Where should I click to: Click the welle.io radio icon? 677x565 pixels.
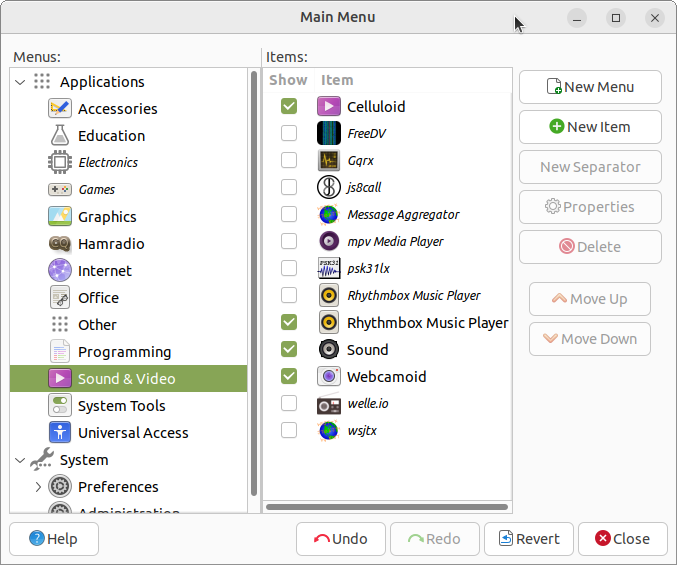pos(329,404)
